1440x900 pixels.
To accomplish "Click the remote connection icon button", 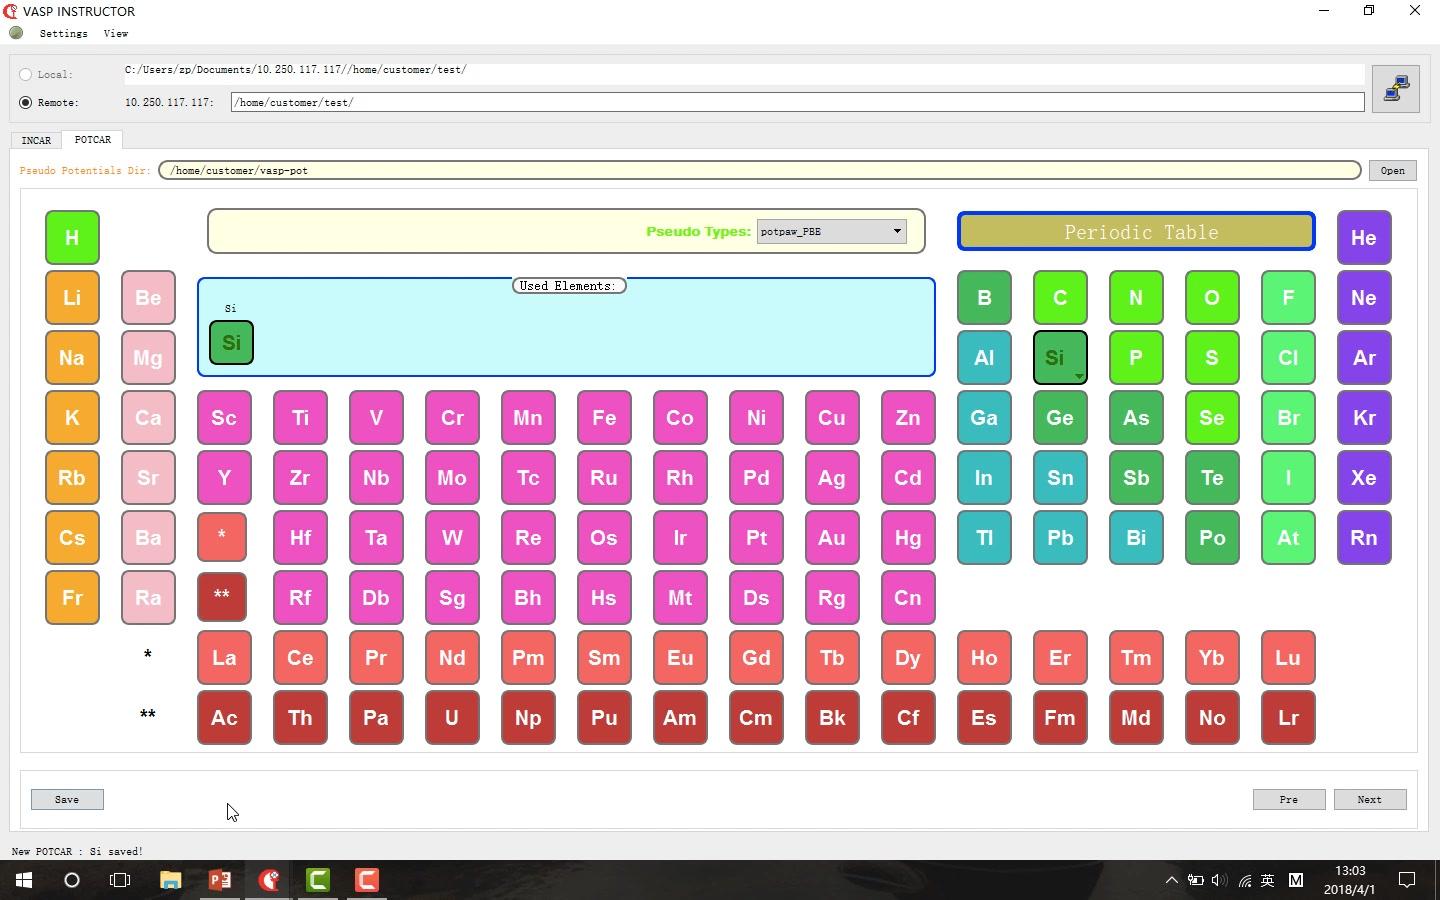I will 1395,89.
